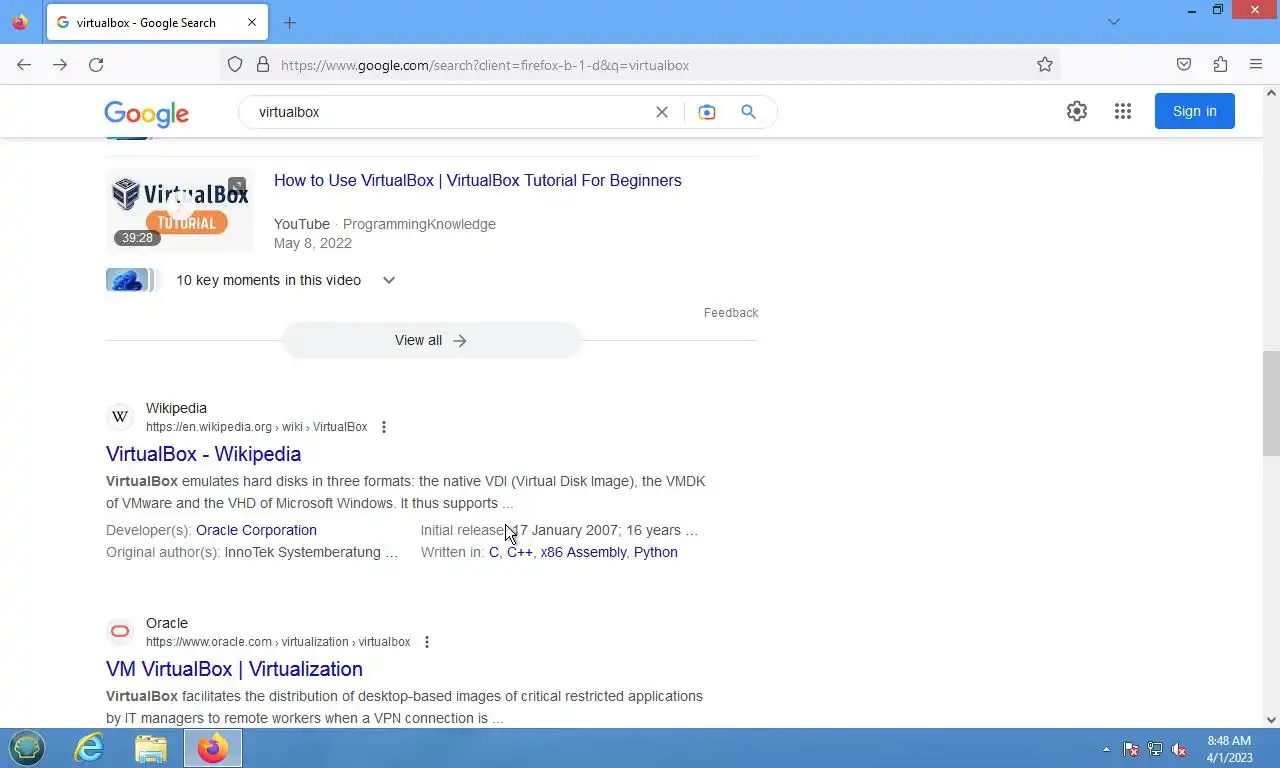Submit search with magnifier icon

748,112
